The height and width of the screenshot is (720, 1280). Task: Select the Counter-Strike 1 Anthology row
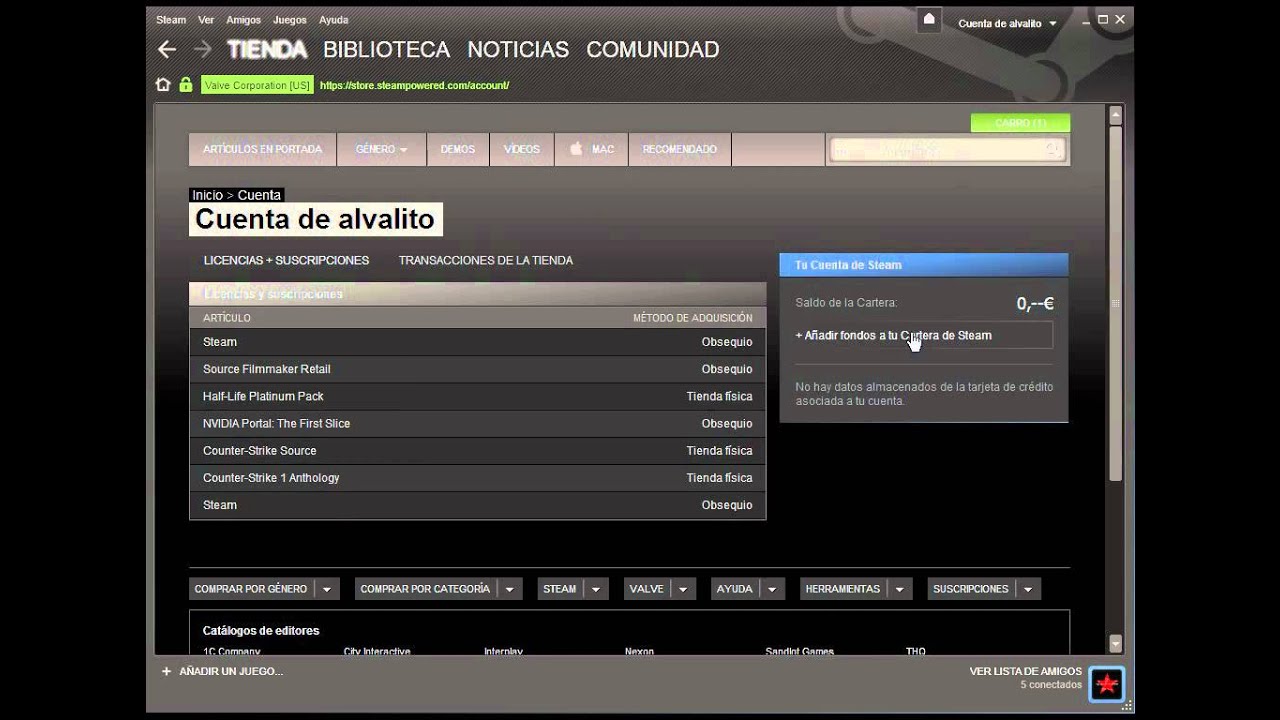pyautogui.click(x=477, y=478)
